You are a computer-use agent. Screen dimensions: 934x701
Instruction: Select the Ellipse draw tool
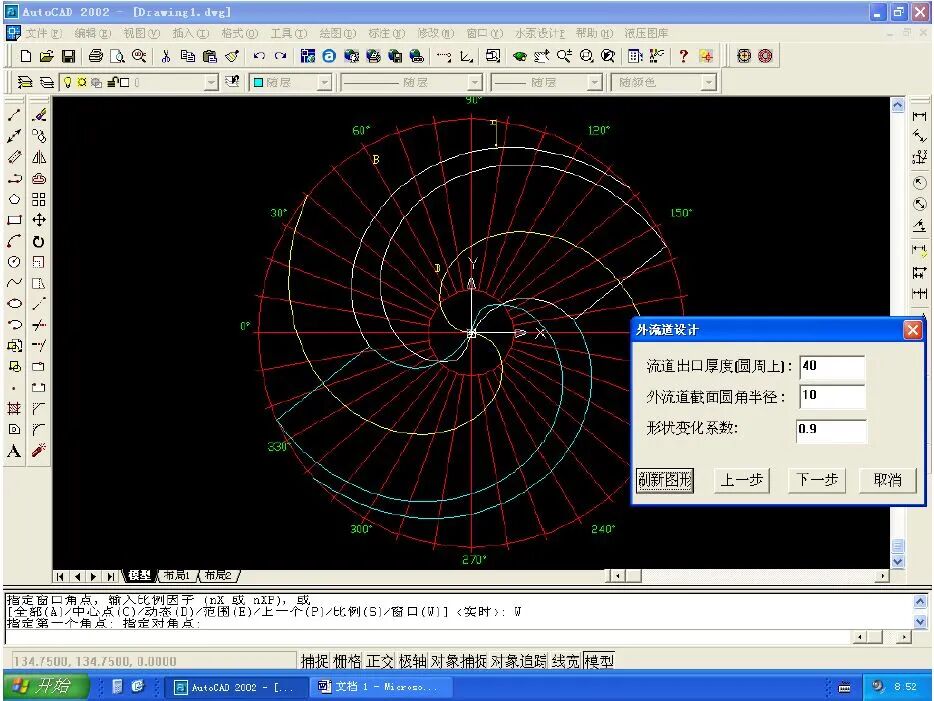tap(14, 304)
